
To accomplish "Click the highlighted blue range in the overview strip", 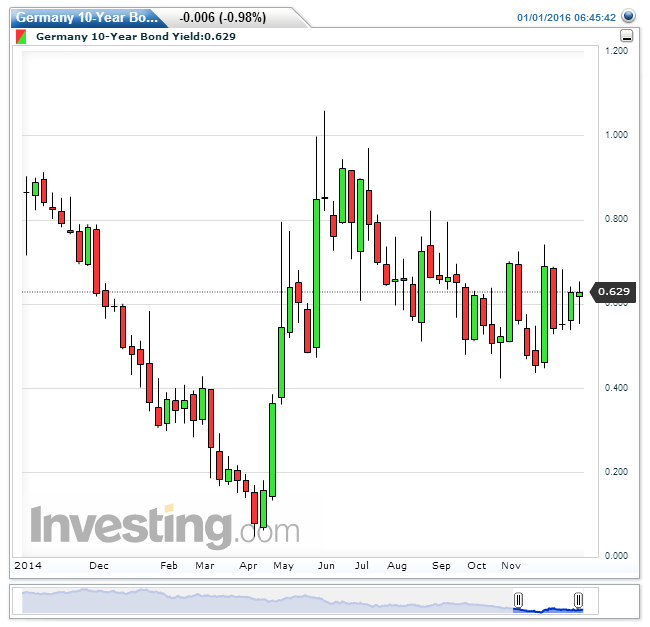I will 548,610.
